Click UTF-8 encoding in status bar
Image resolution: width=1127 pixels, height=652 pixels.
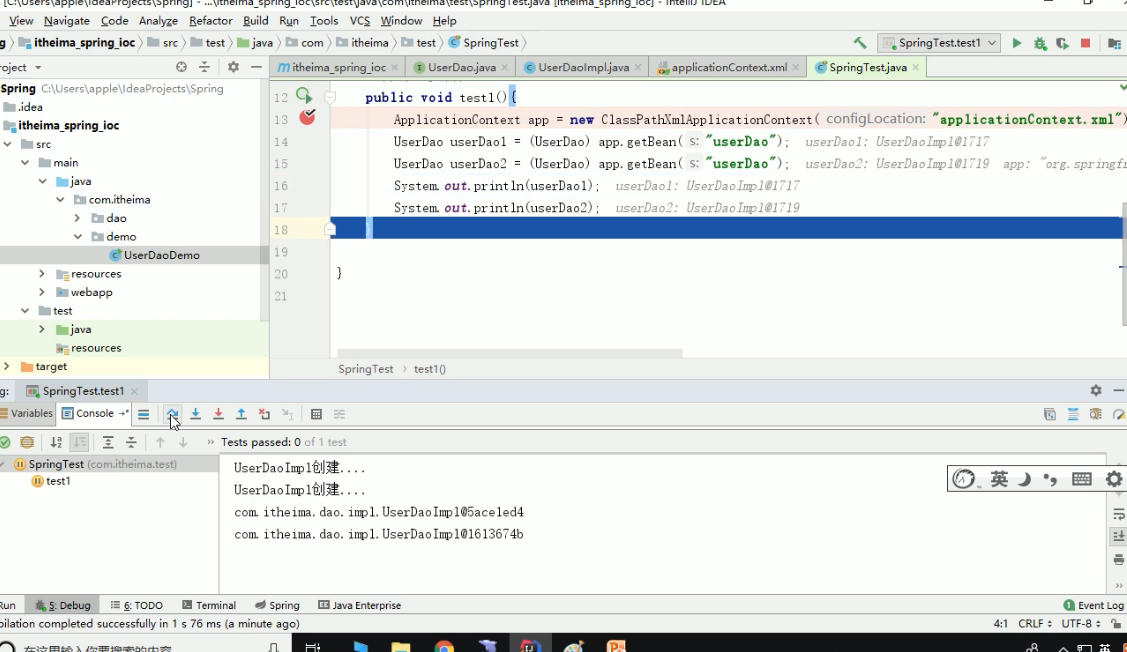(x=1081, y=624)
